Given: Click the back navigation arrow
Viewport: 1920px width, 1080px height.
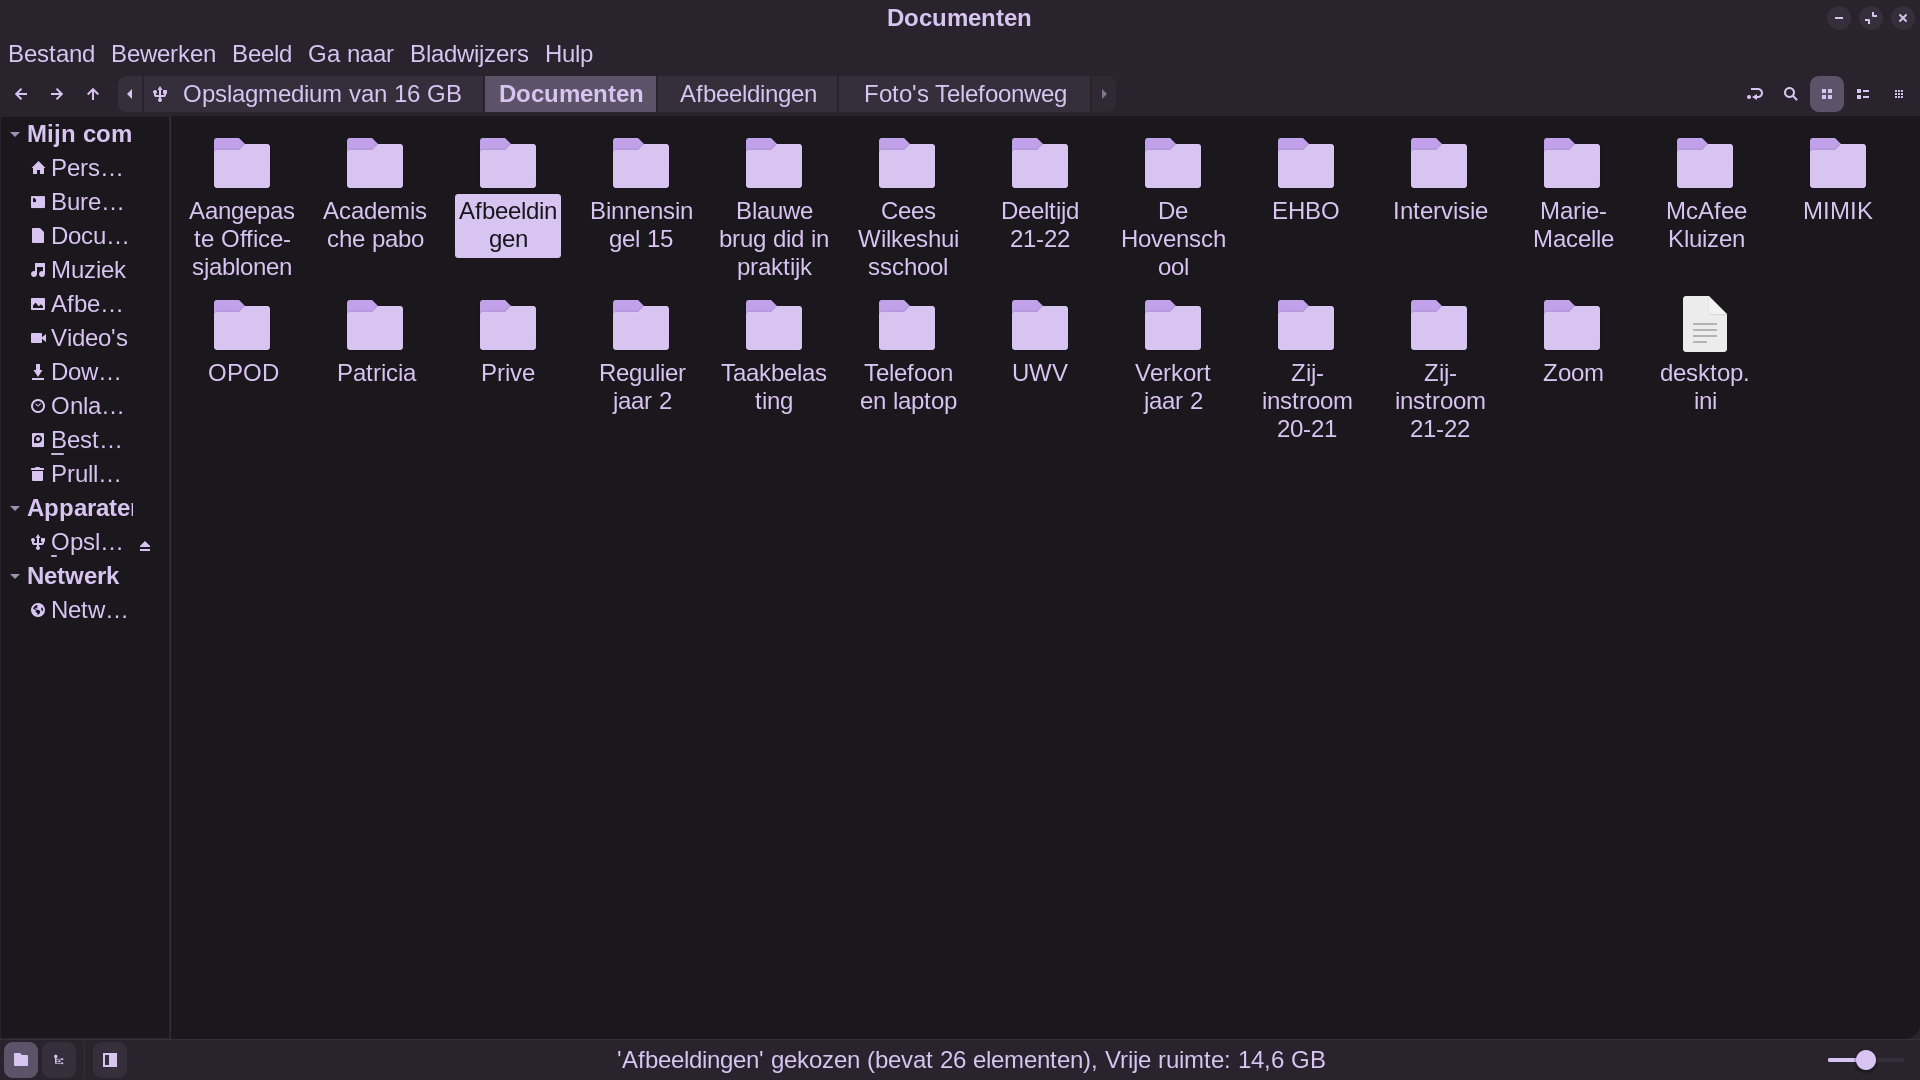Looking at the screenshot, I should (x=21, y=94).
